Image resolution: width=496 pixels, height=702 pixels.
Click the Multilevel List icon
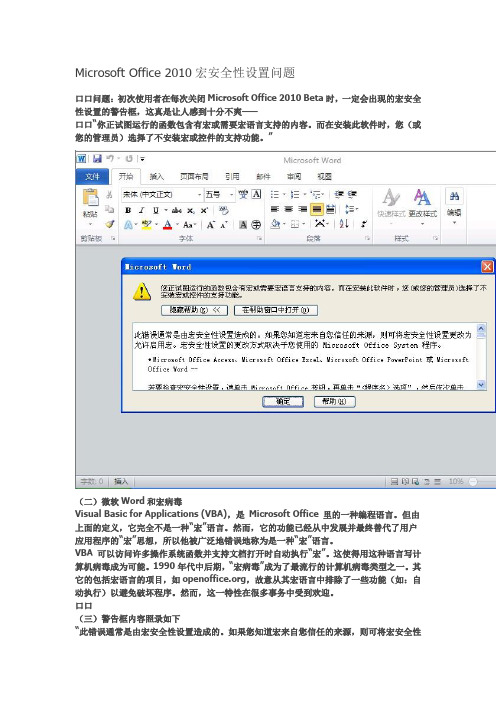316,194
